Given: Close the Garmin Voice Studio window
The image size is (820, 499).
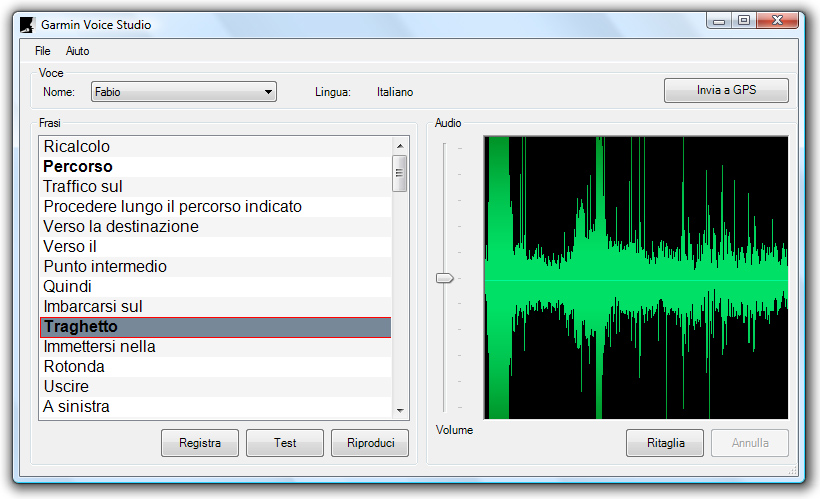Looking at the screenshot, I should click(777, 21).
